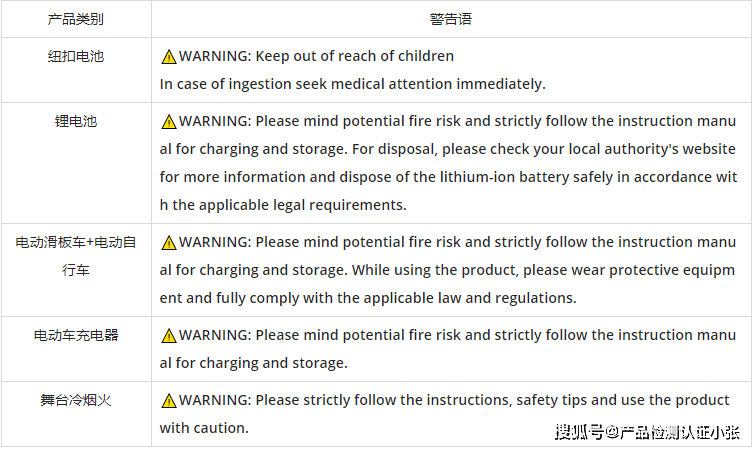Click the 舞台冷烟火 category cell

pos(76,414)
